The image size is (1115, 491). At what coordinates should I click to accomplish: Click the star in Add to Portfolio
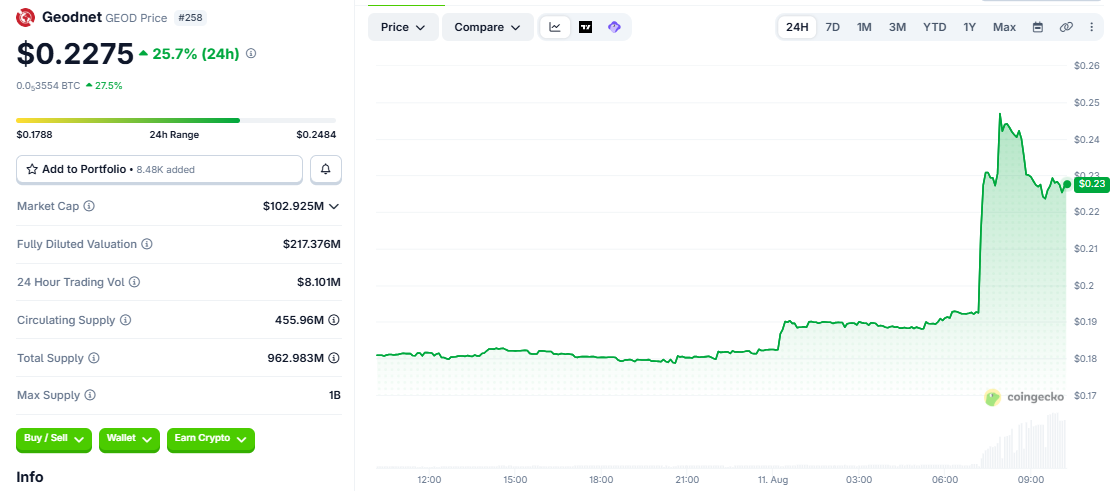tap(32, 169)
